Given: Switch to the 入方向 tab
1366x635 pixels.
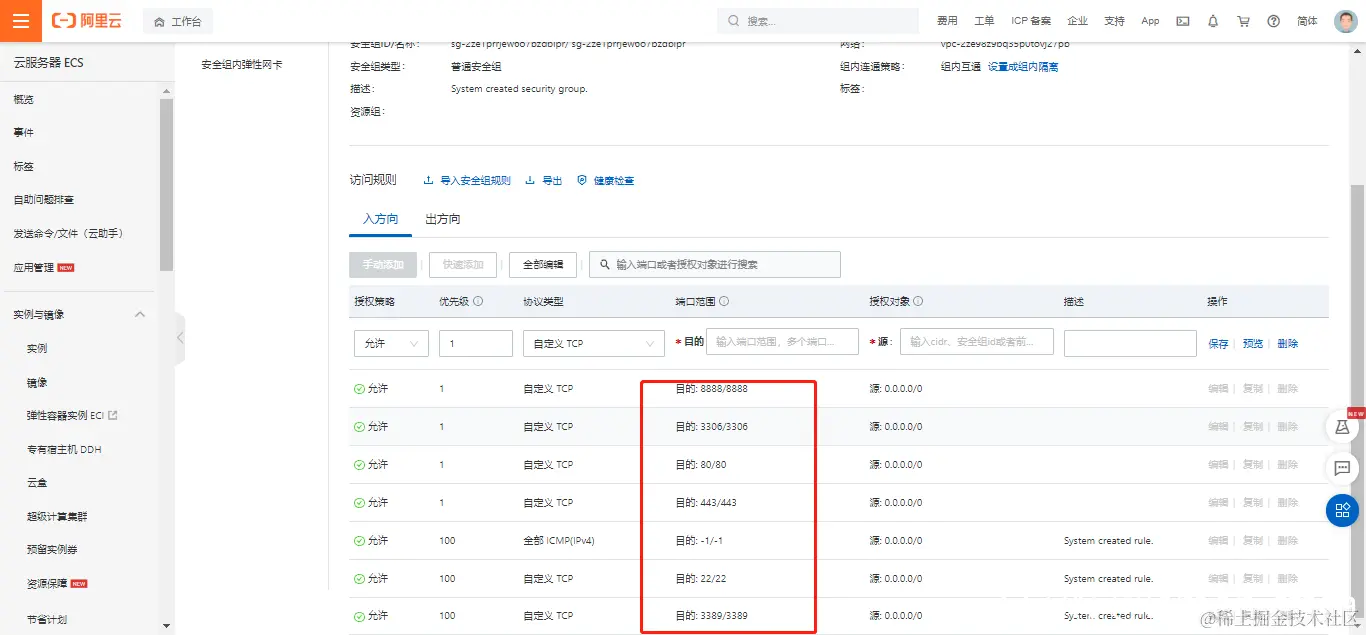Looking at the screenshot, I should click(380, 218).
